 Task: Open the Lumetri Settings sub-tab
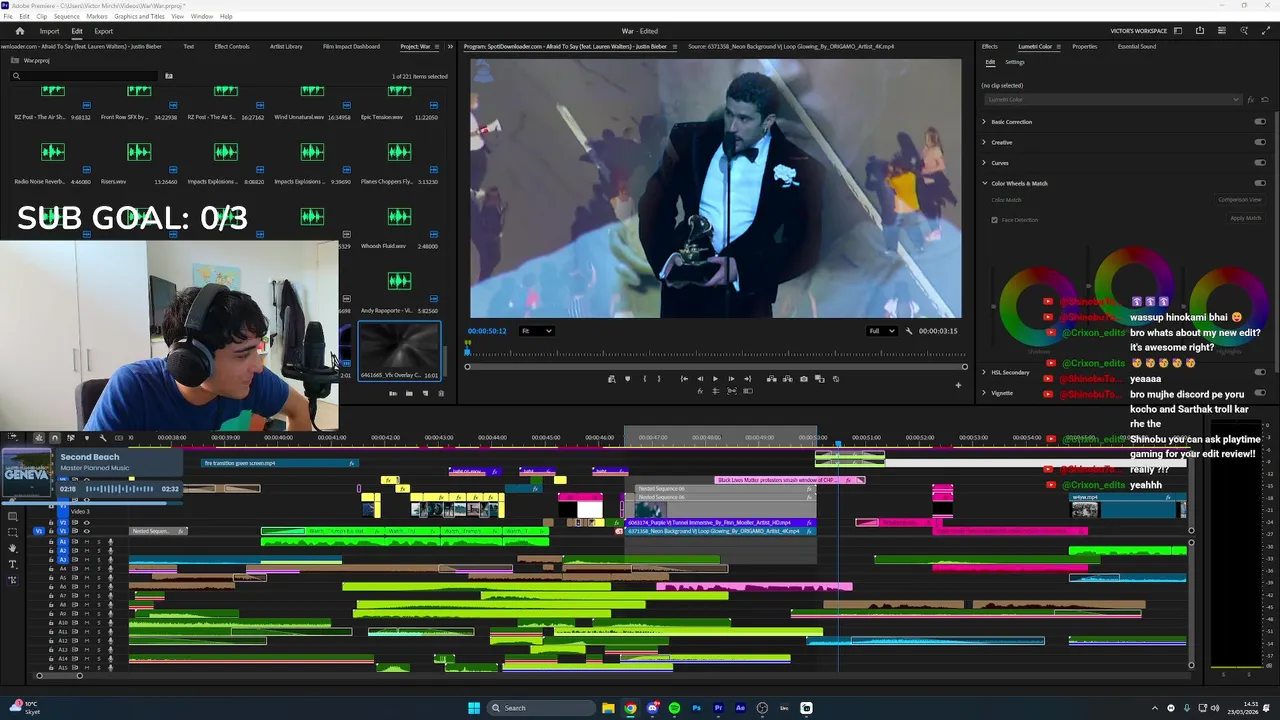coord(1014,62)
